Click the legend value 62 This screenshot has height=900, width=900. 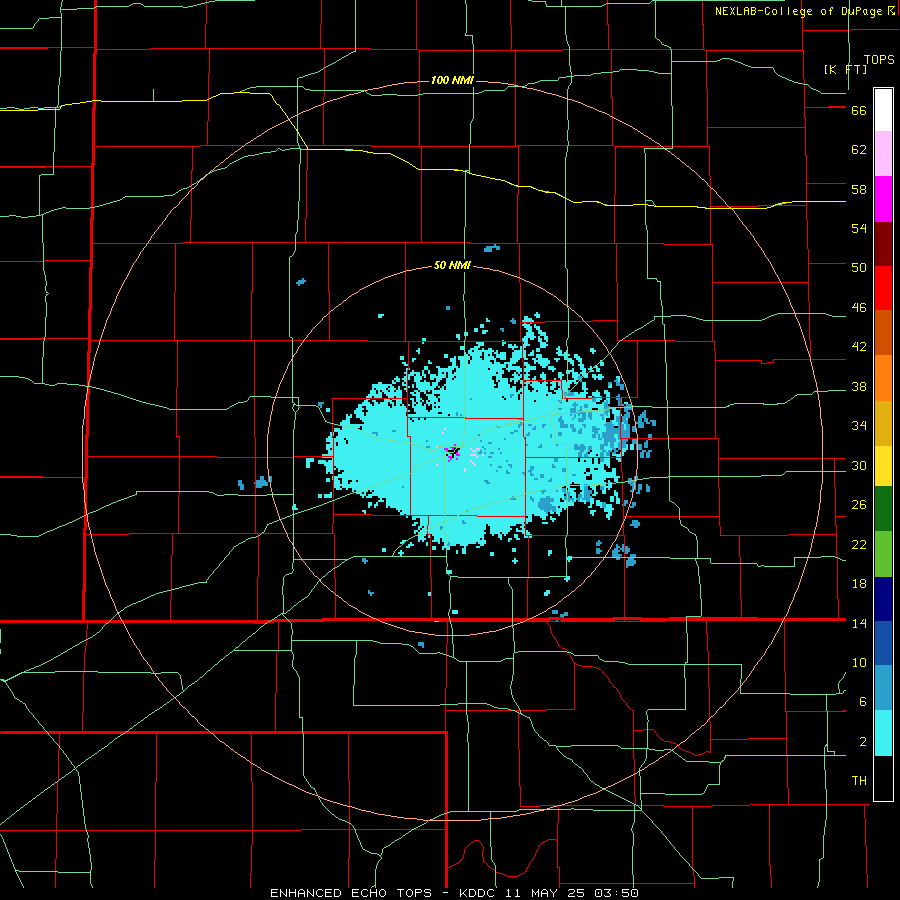(x=859, y=150)
